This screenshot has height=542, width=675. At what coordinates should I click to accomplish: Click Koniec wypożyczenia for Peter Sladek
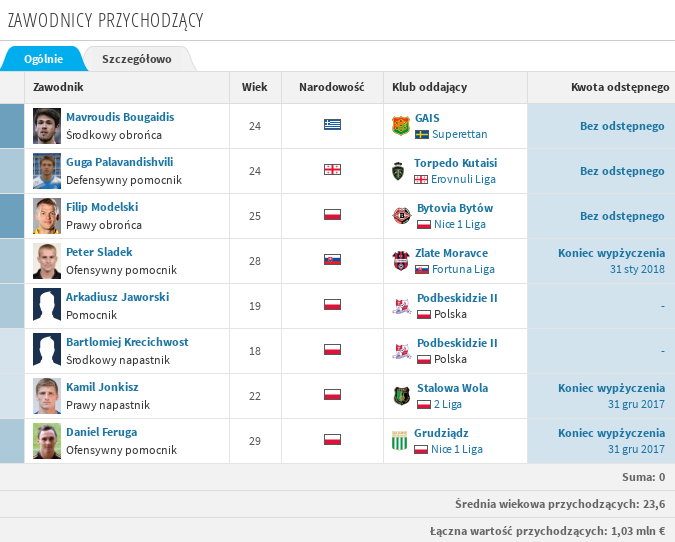611,253
